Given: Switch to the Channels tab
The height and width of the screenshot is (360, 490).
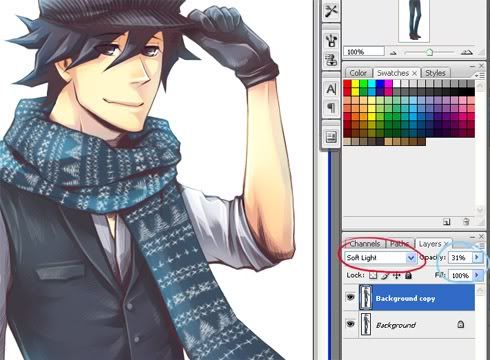Looking at the screenshot, I should coord(365,244).
